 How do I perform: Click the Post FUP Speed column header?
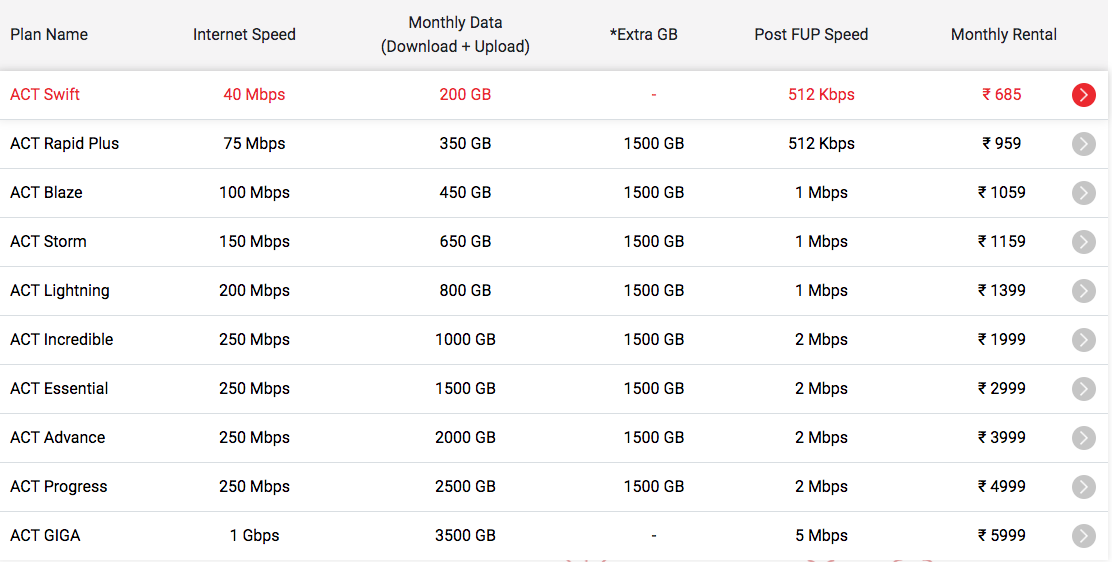point(811,34)
